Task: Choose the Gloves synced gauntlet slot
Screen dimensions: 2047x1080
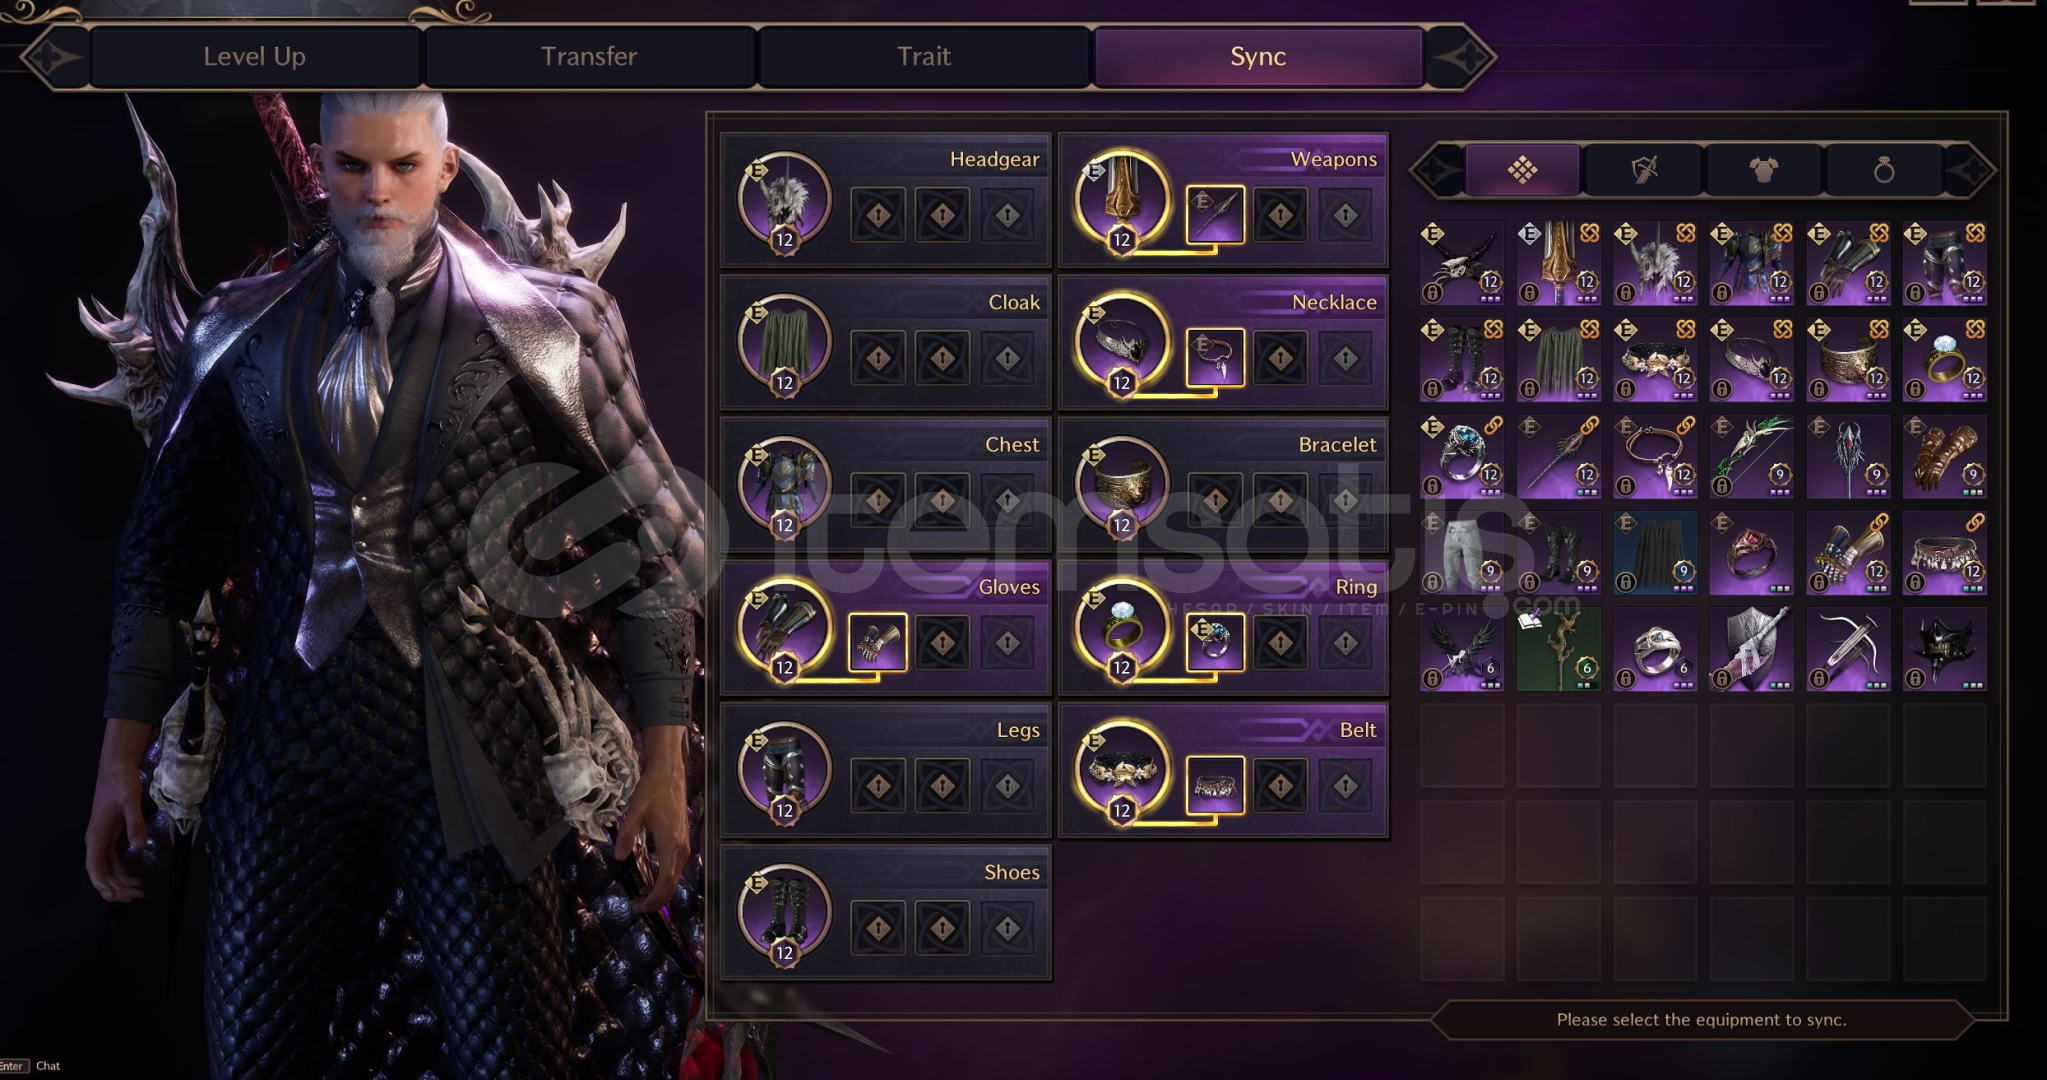Action: [878, 642]
